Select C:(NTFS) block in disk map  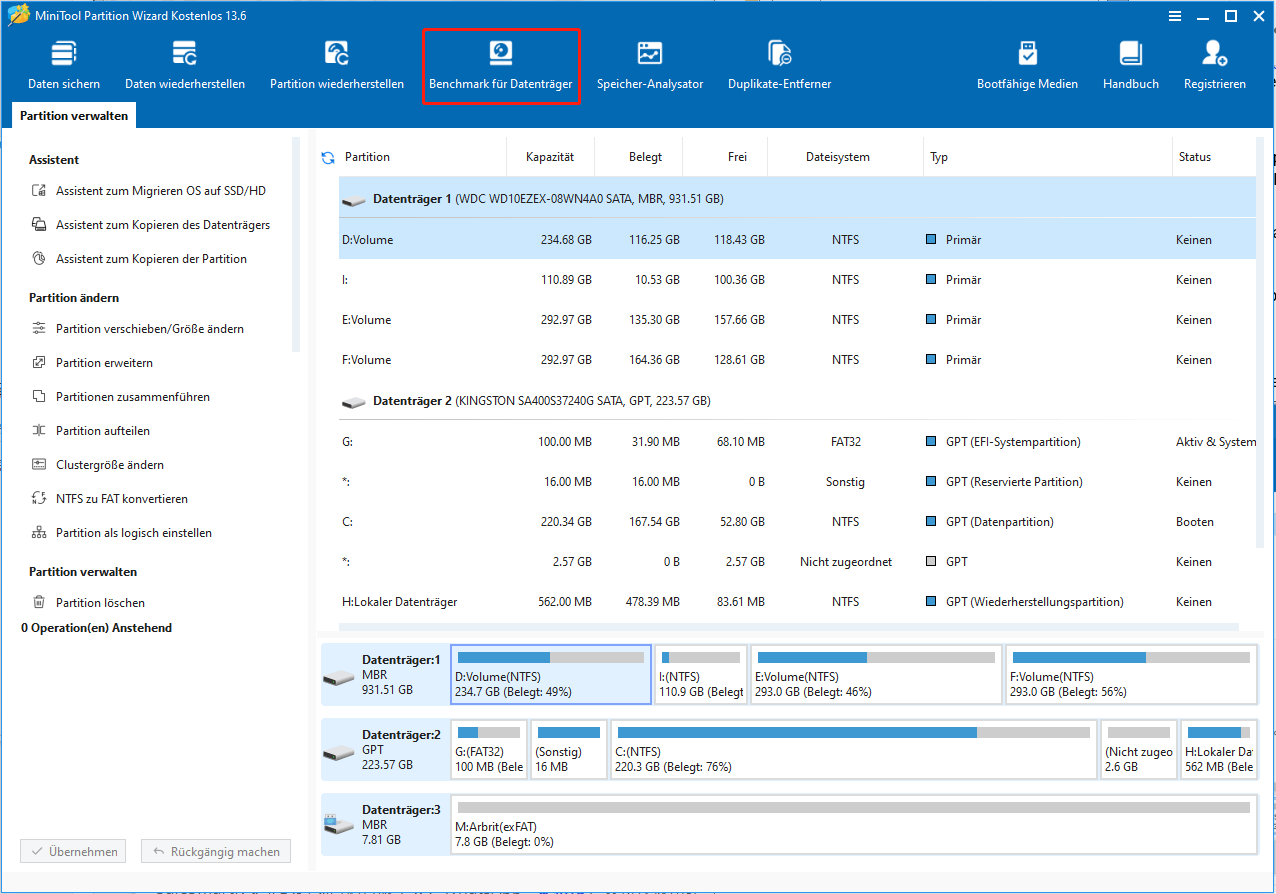click(853, 749)
